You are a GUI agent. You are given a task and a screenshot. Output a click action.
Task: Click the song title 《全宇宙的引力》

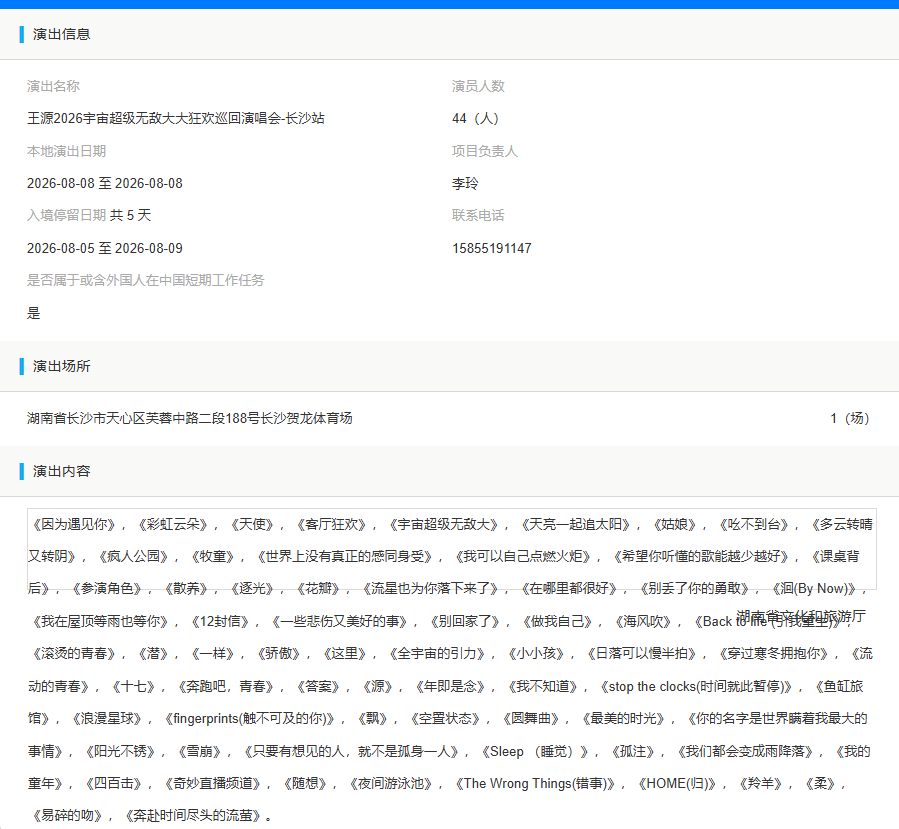437,654
